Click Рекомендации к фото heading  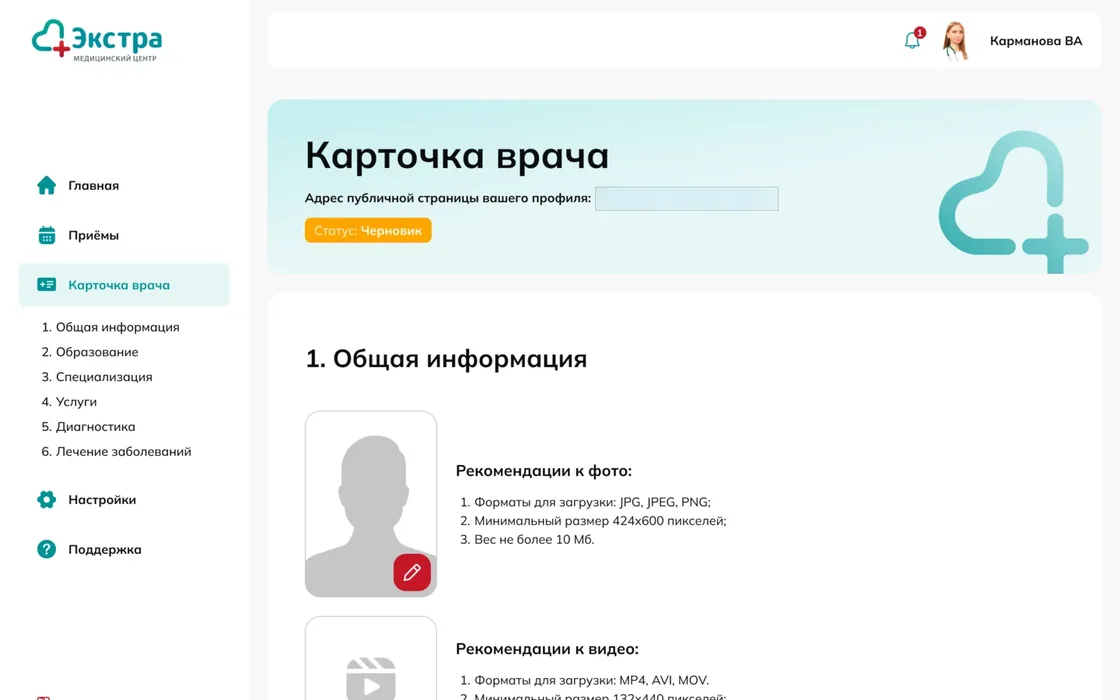[x=544, y=471]
